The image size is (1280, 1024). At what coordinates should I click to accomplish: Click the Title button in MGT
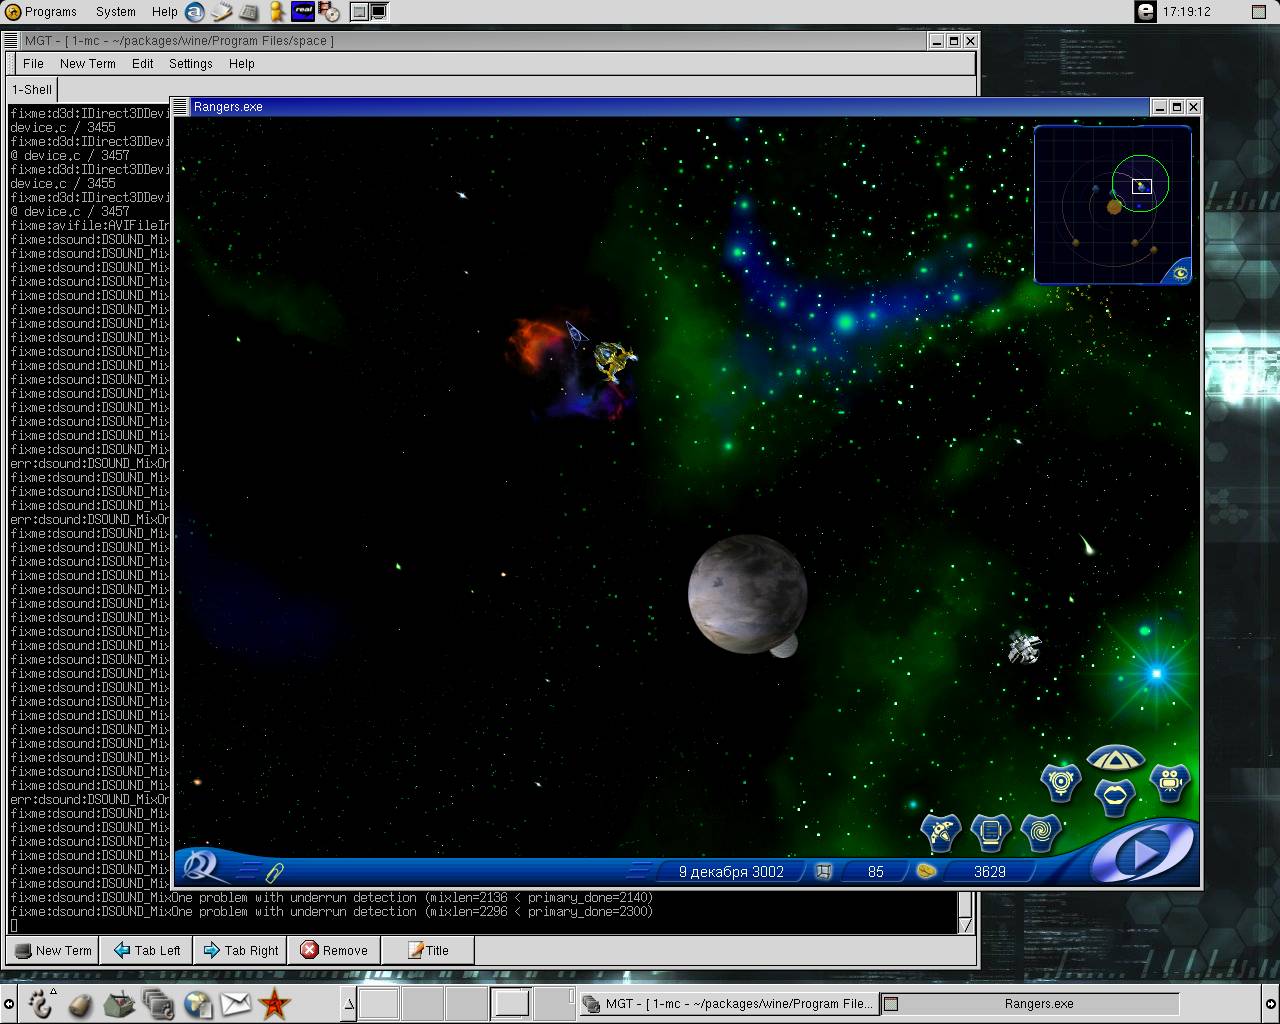click(428, 950)
